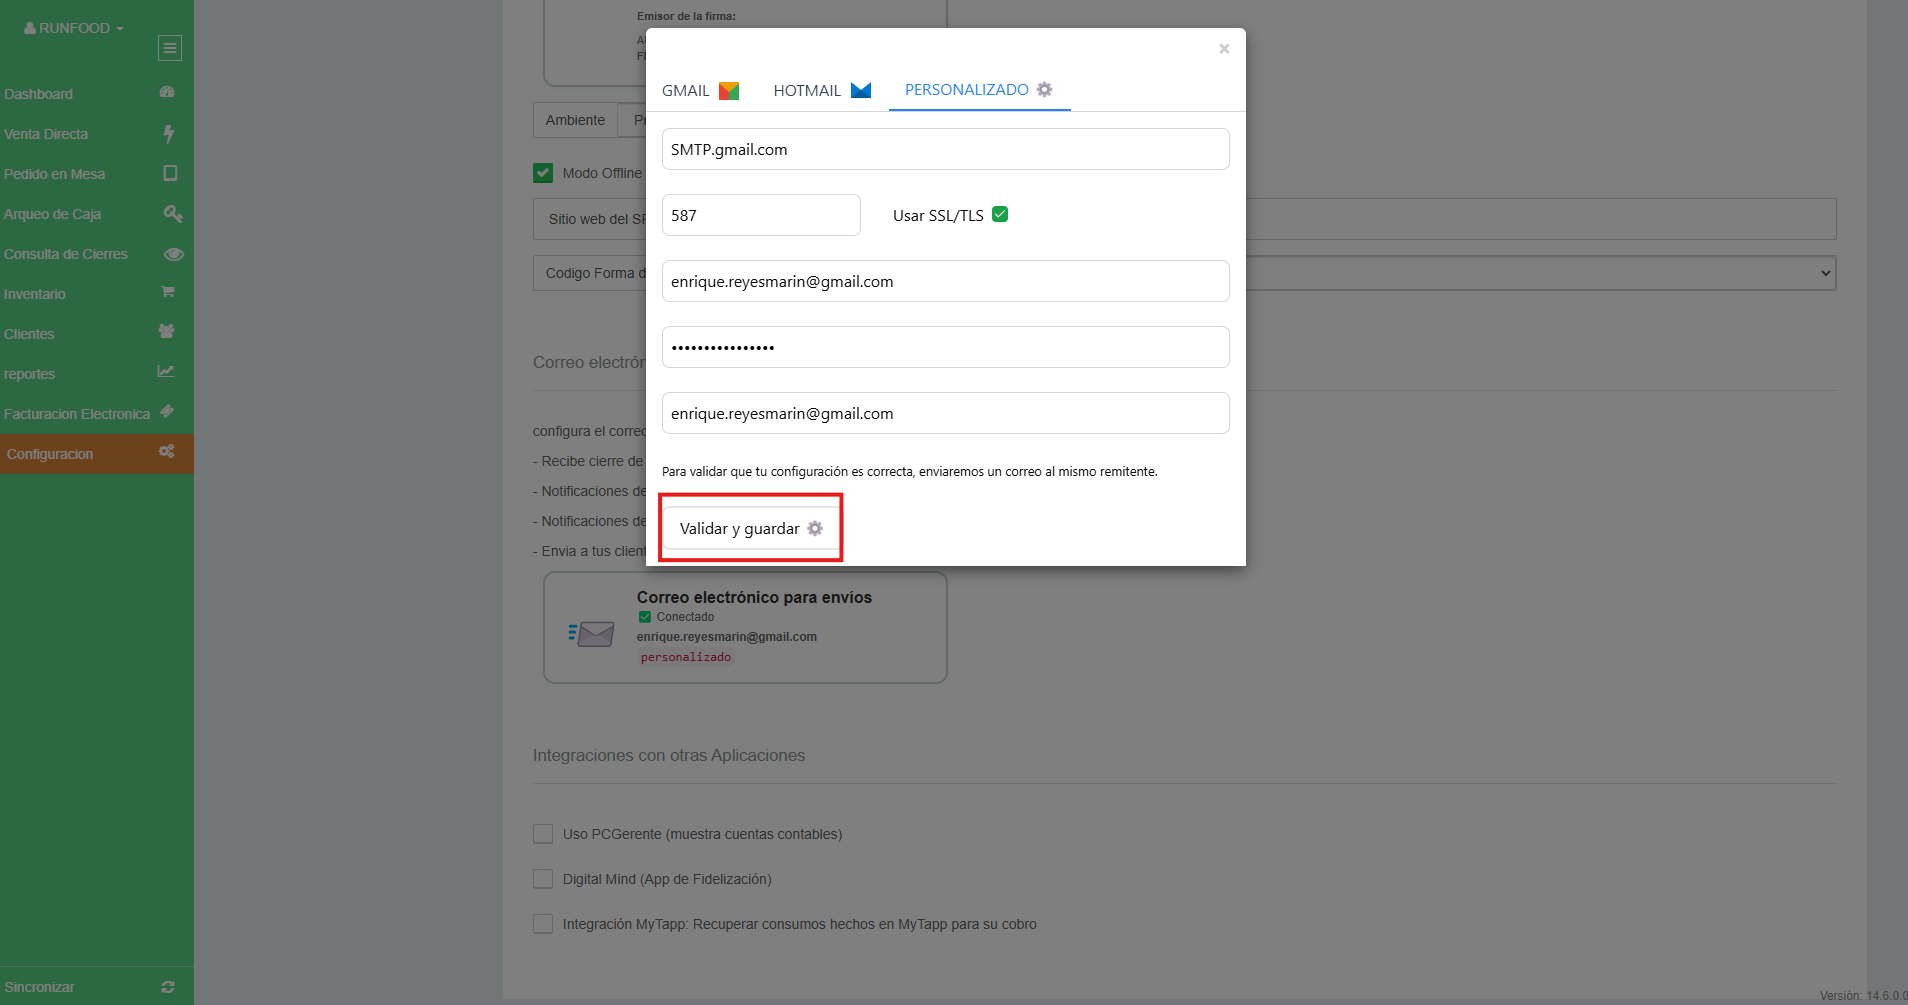The image size is (1908, 1005).
Task: Click the Sincronizar refresh icon
Action: pos(168,987)
